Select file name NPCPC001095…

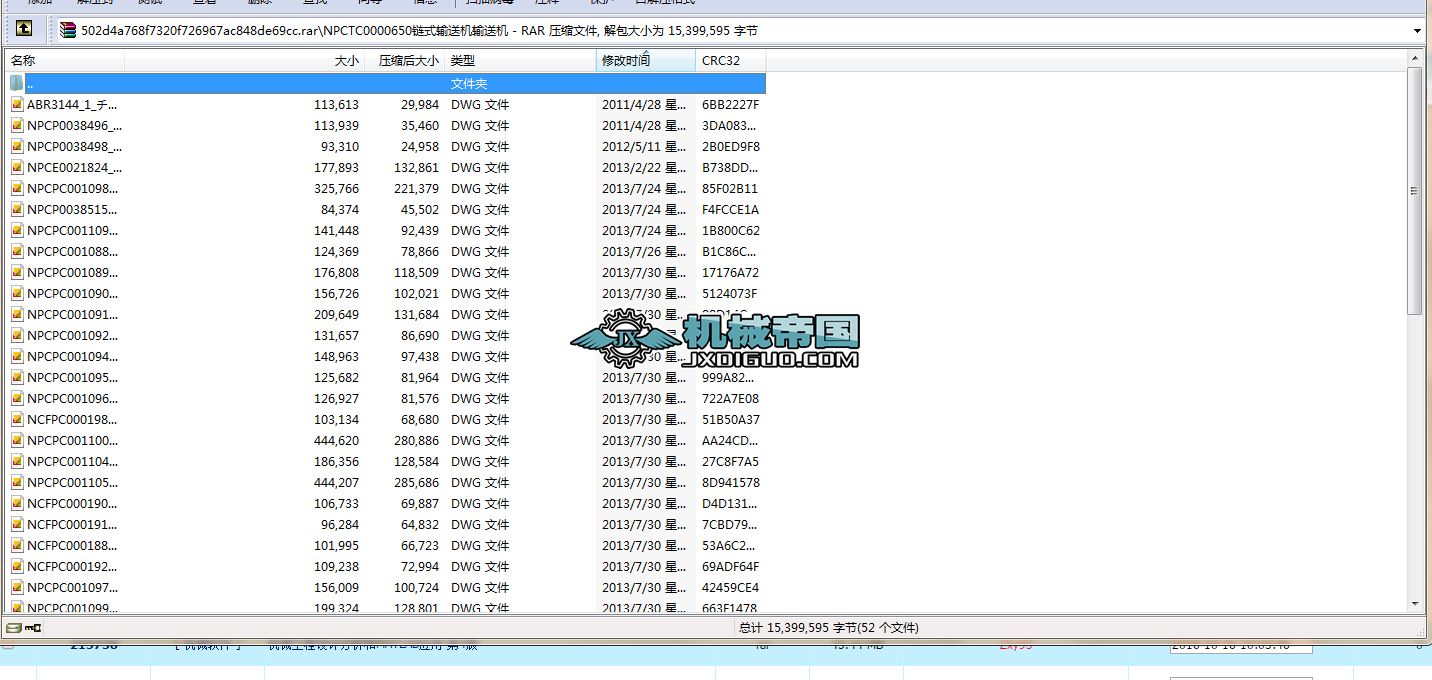pos(72,378)
